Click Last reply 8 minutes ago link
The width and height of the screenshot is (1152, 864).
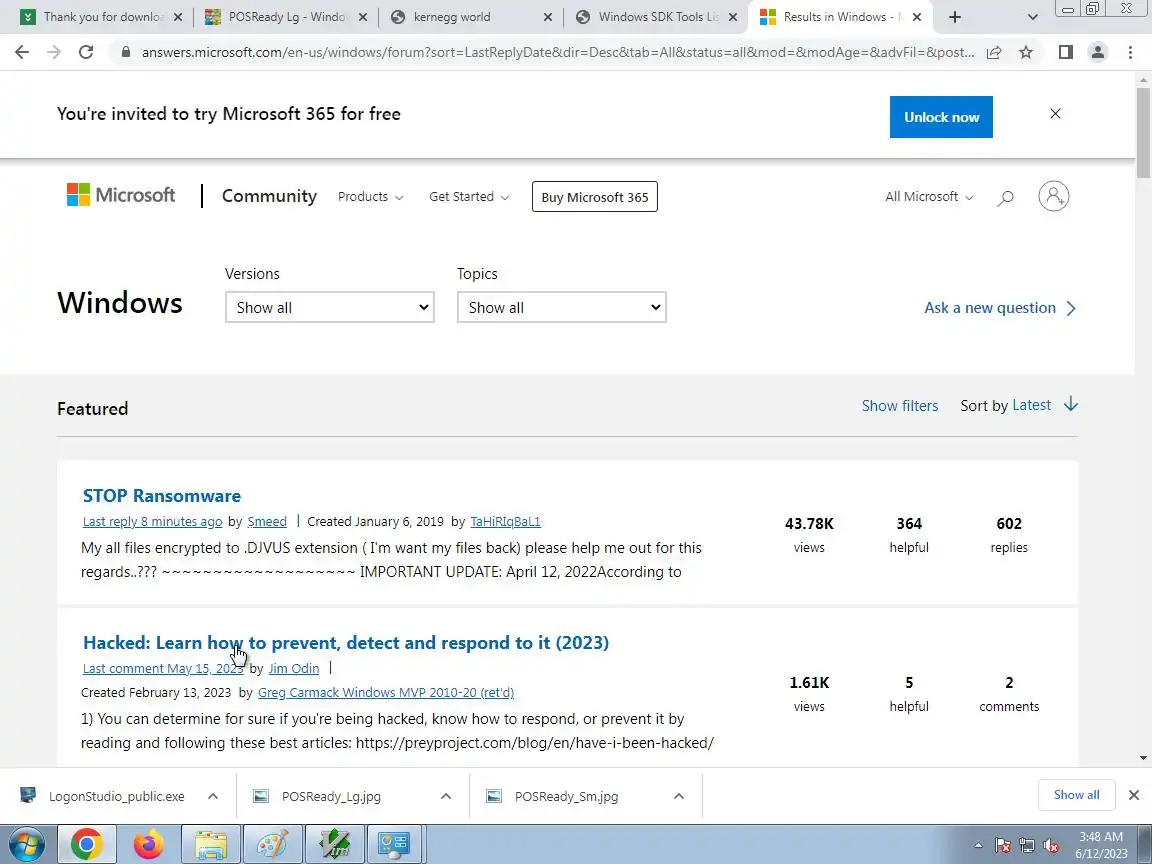152,522
